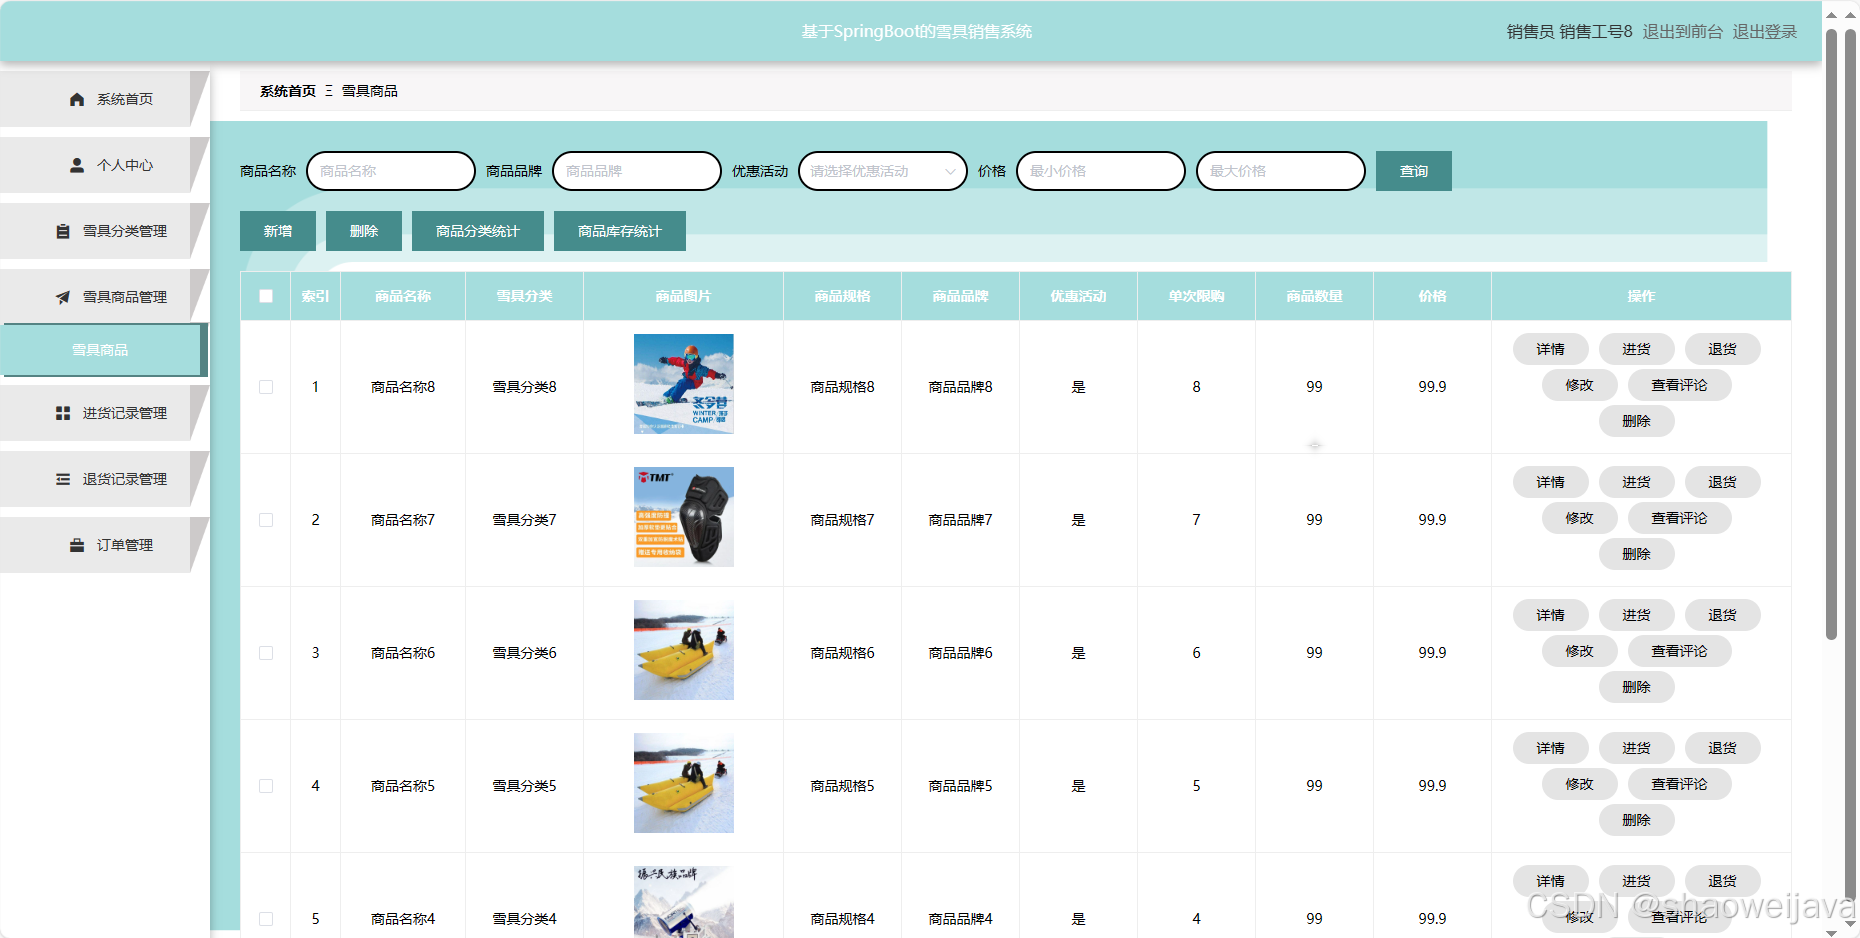Click the grid icon beside 进货记录管理
The image size is (1860, 938).
click(63, 413)
